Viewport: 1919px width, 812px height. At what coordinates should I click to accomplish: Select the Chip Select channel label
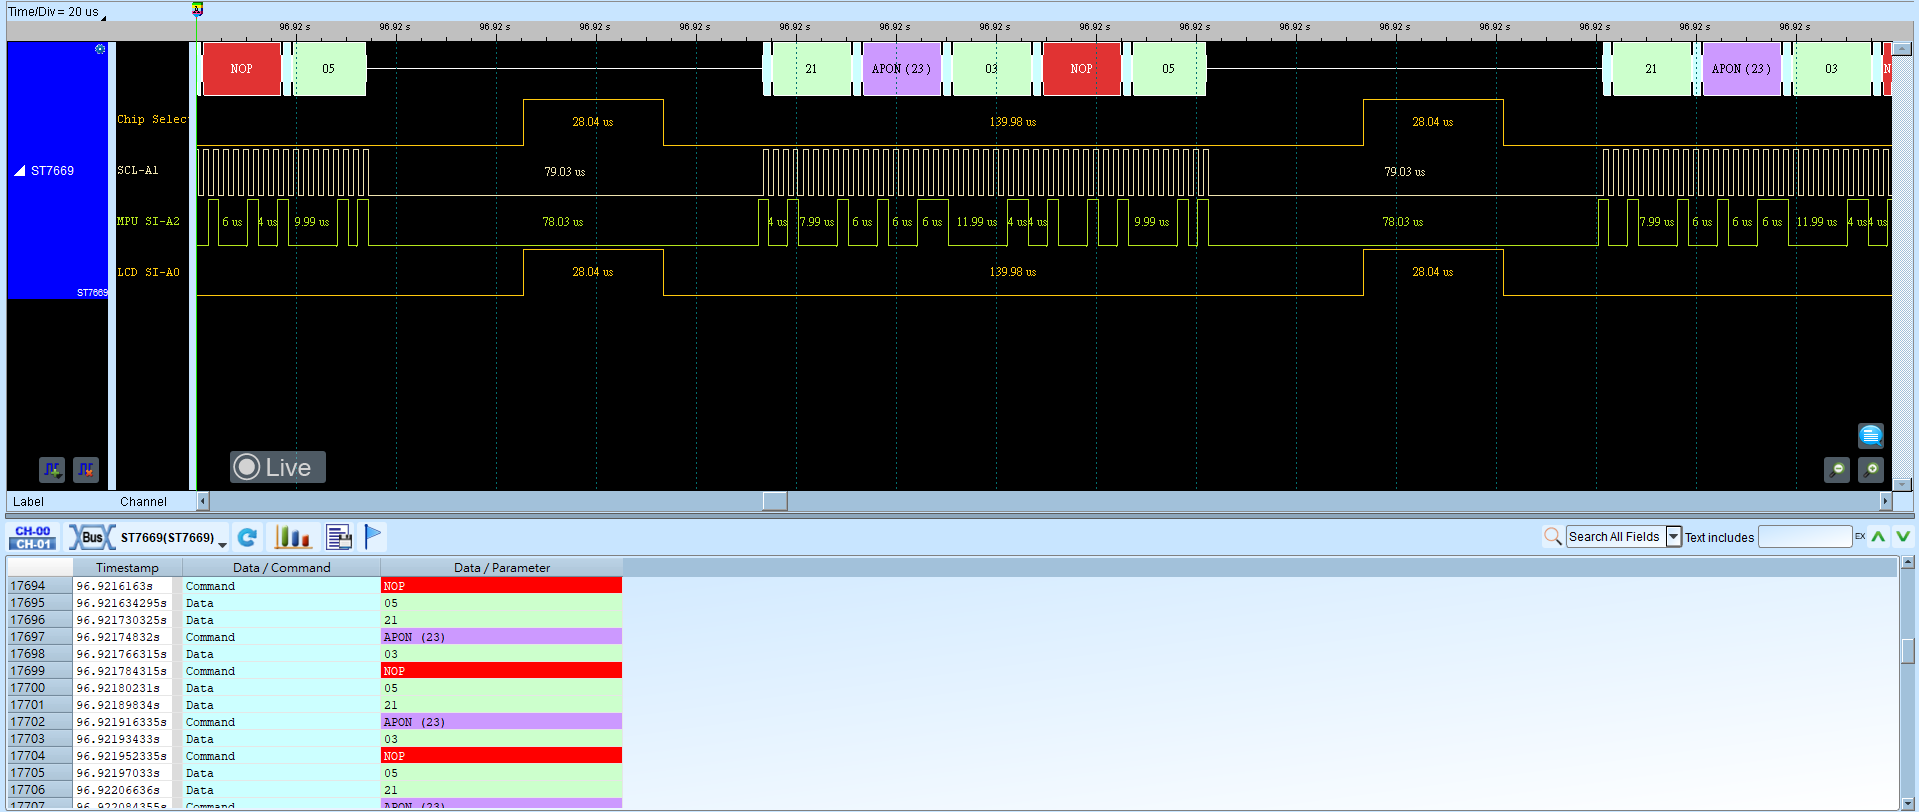[x=152, y=120]
